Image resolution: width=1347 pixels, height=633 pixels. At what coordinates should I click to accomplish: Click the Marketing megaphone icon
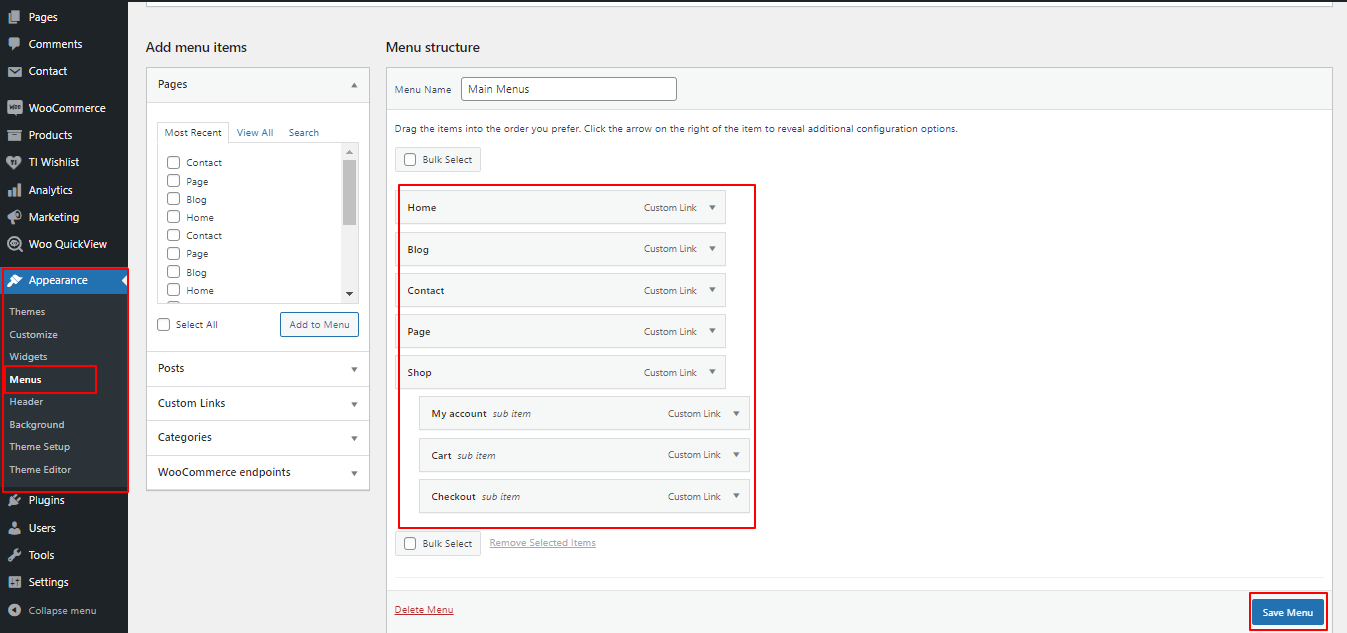pos(14,217)
